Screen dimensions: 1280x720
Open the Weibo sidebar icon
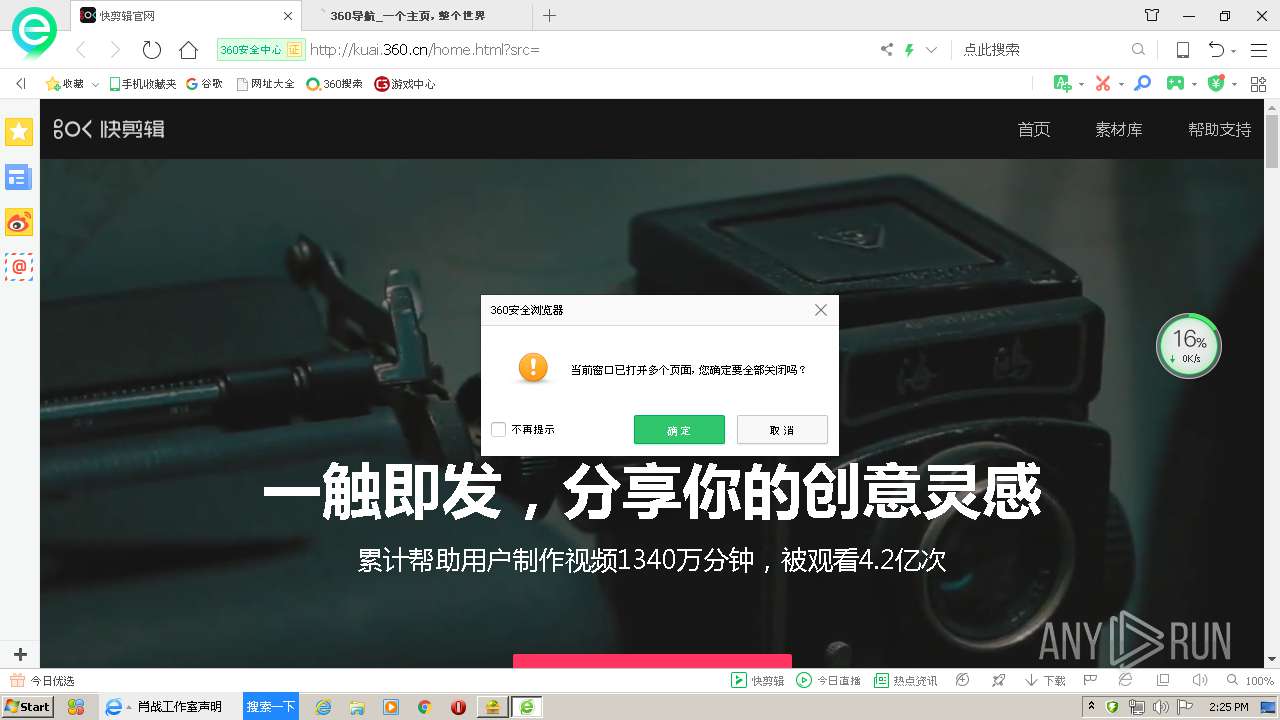coord(19,222)
